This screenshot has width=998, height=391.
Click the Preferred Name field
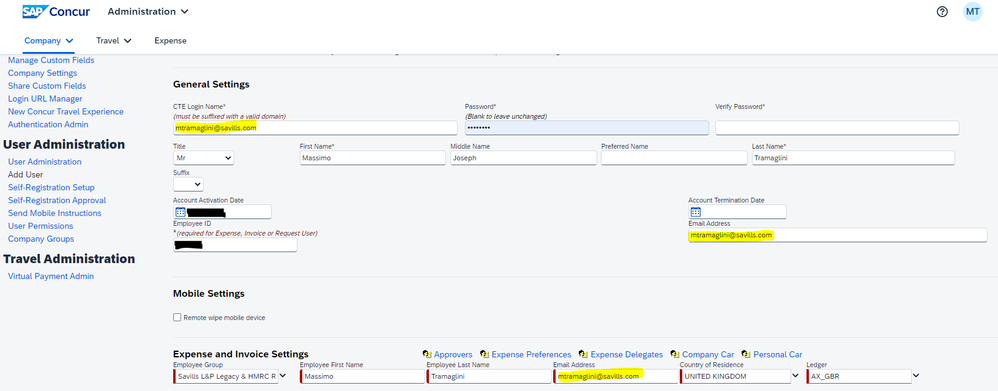coord(674,157)
